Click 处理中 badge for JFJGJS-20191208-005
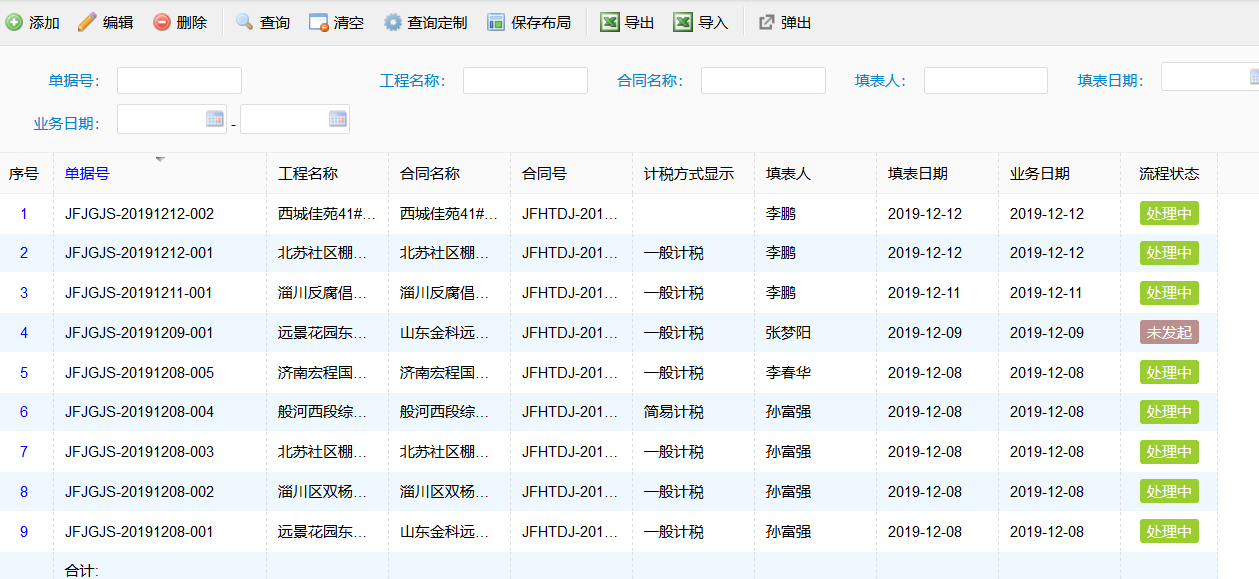The height and width of the screenshot is (579, 1259). pos(1169,373)
